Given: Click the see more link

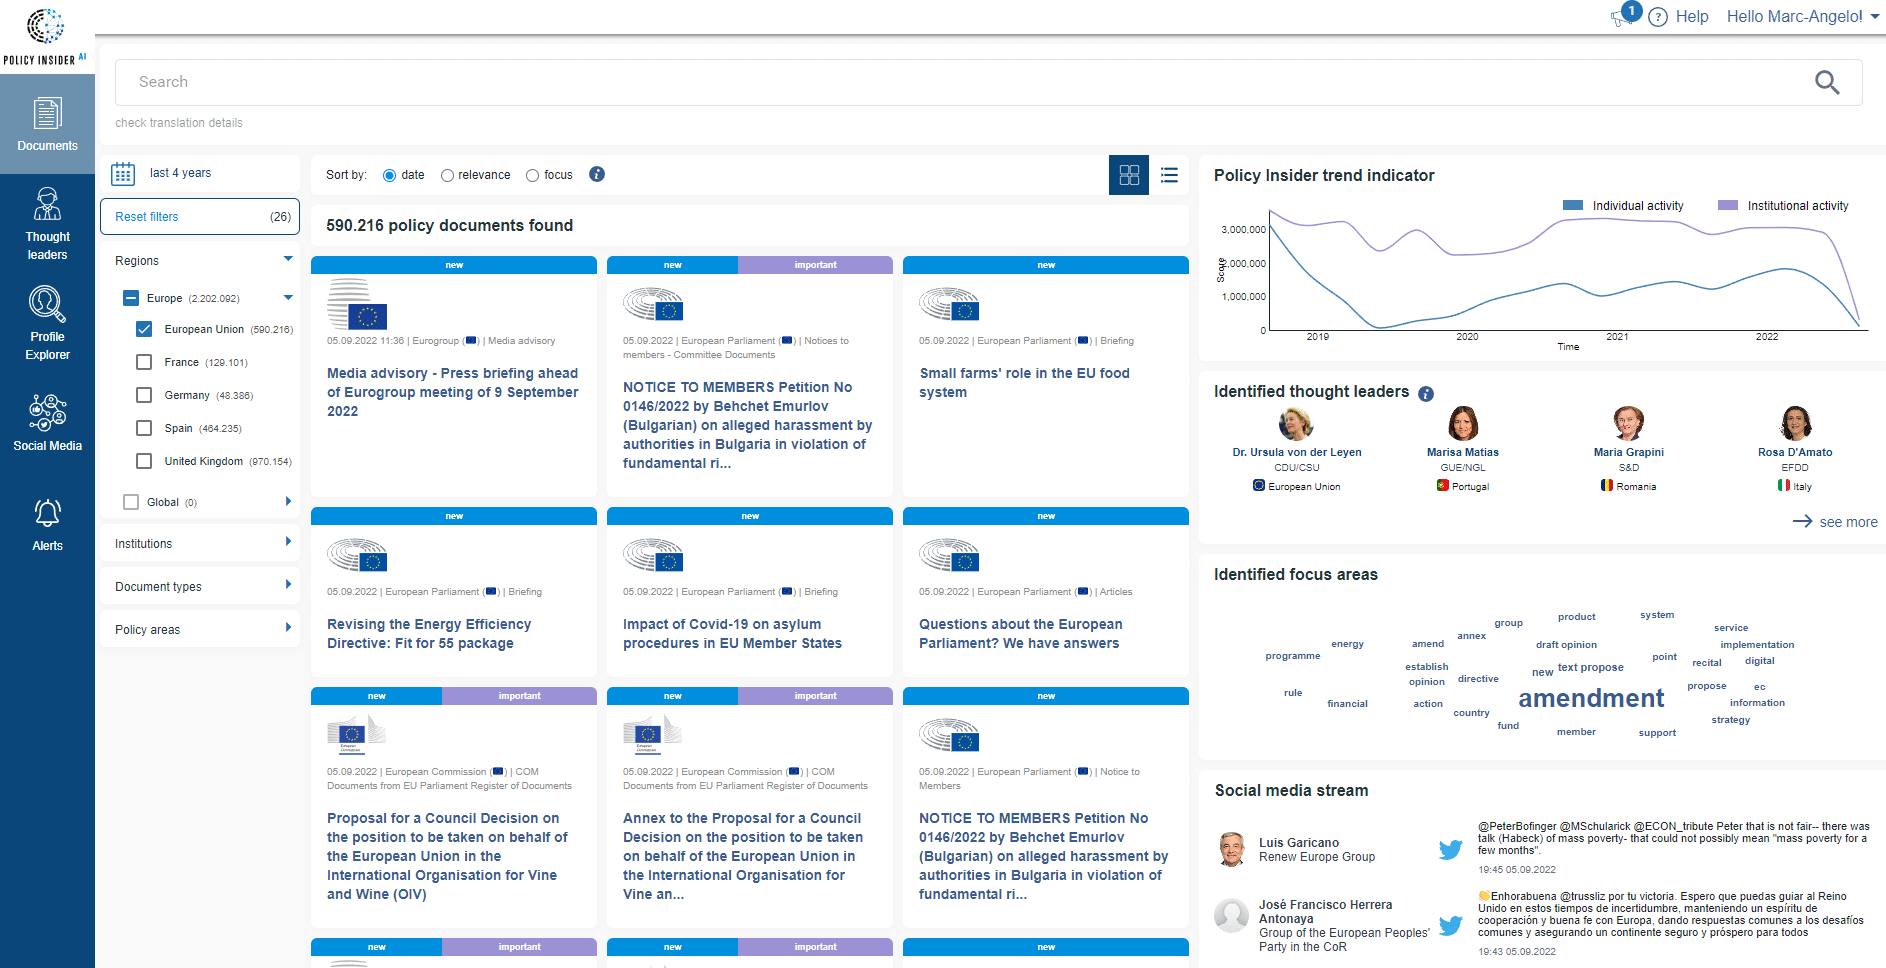Looking at the screenshot, I should coord(1835,522).
